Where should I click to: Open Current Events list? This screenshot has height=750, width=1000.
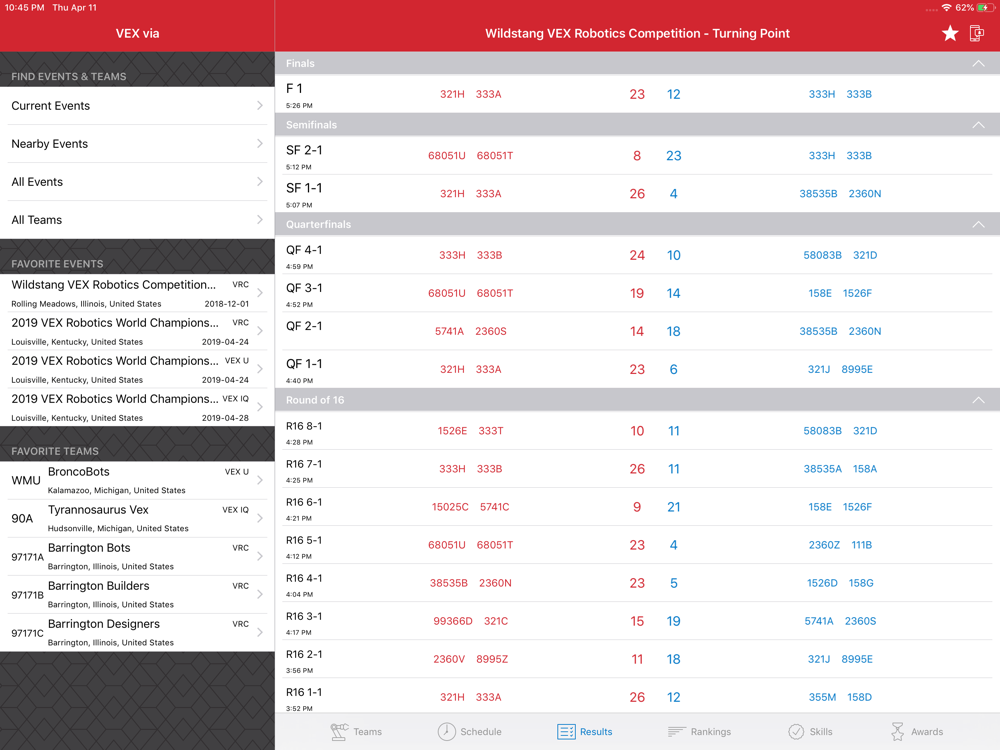pos(137,106)
